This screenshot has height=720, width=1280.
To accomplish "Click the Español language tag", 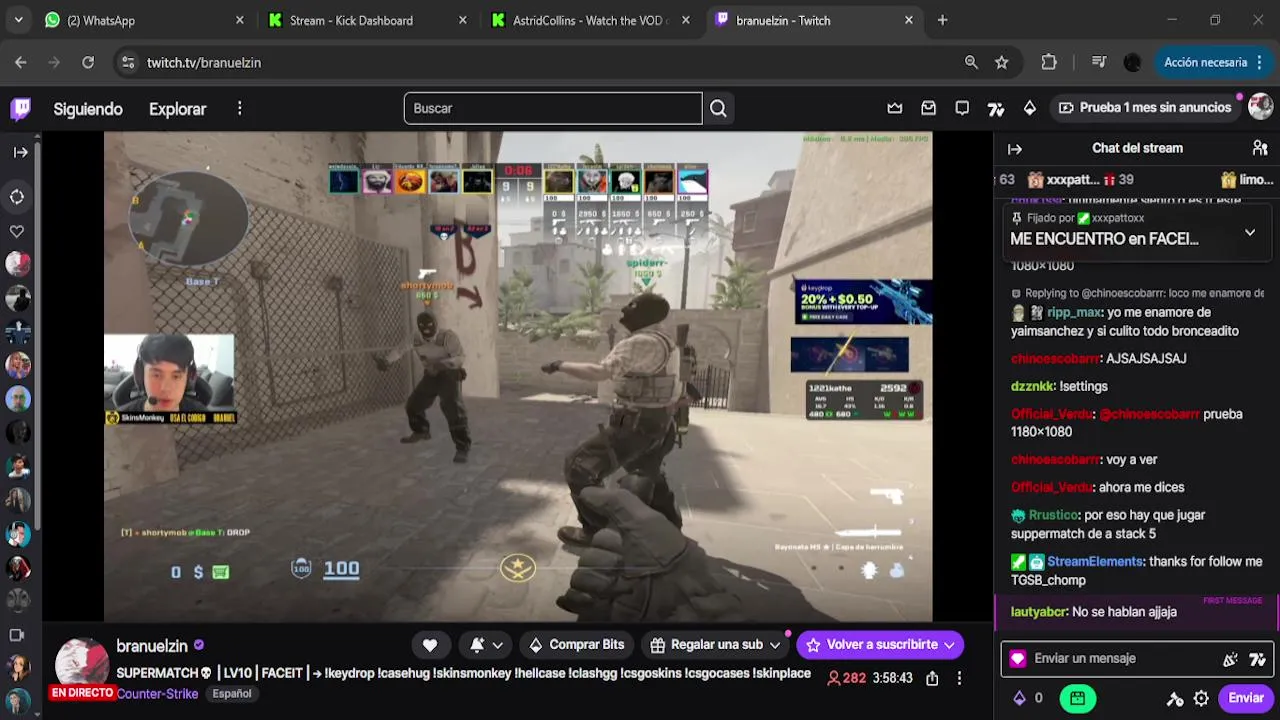I will [x=231, y=694].
